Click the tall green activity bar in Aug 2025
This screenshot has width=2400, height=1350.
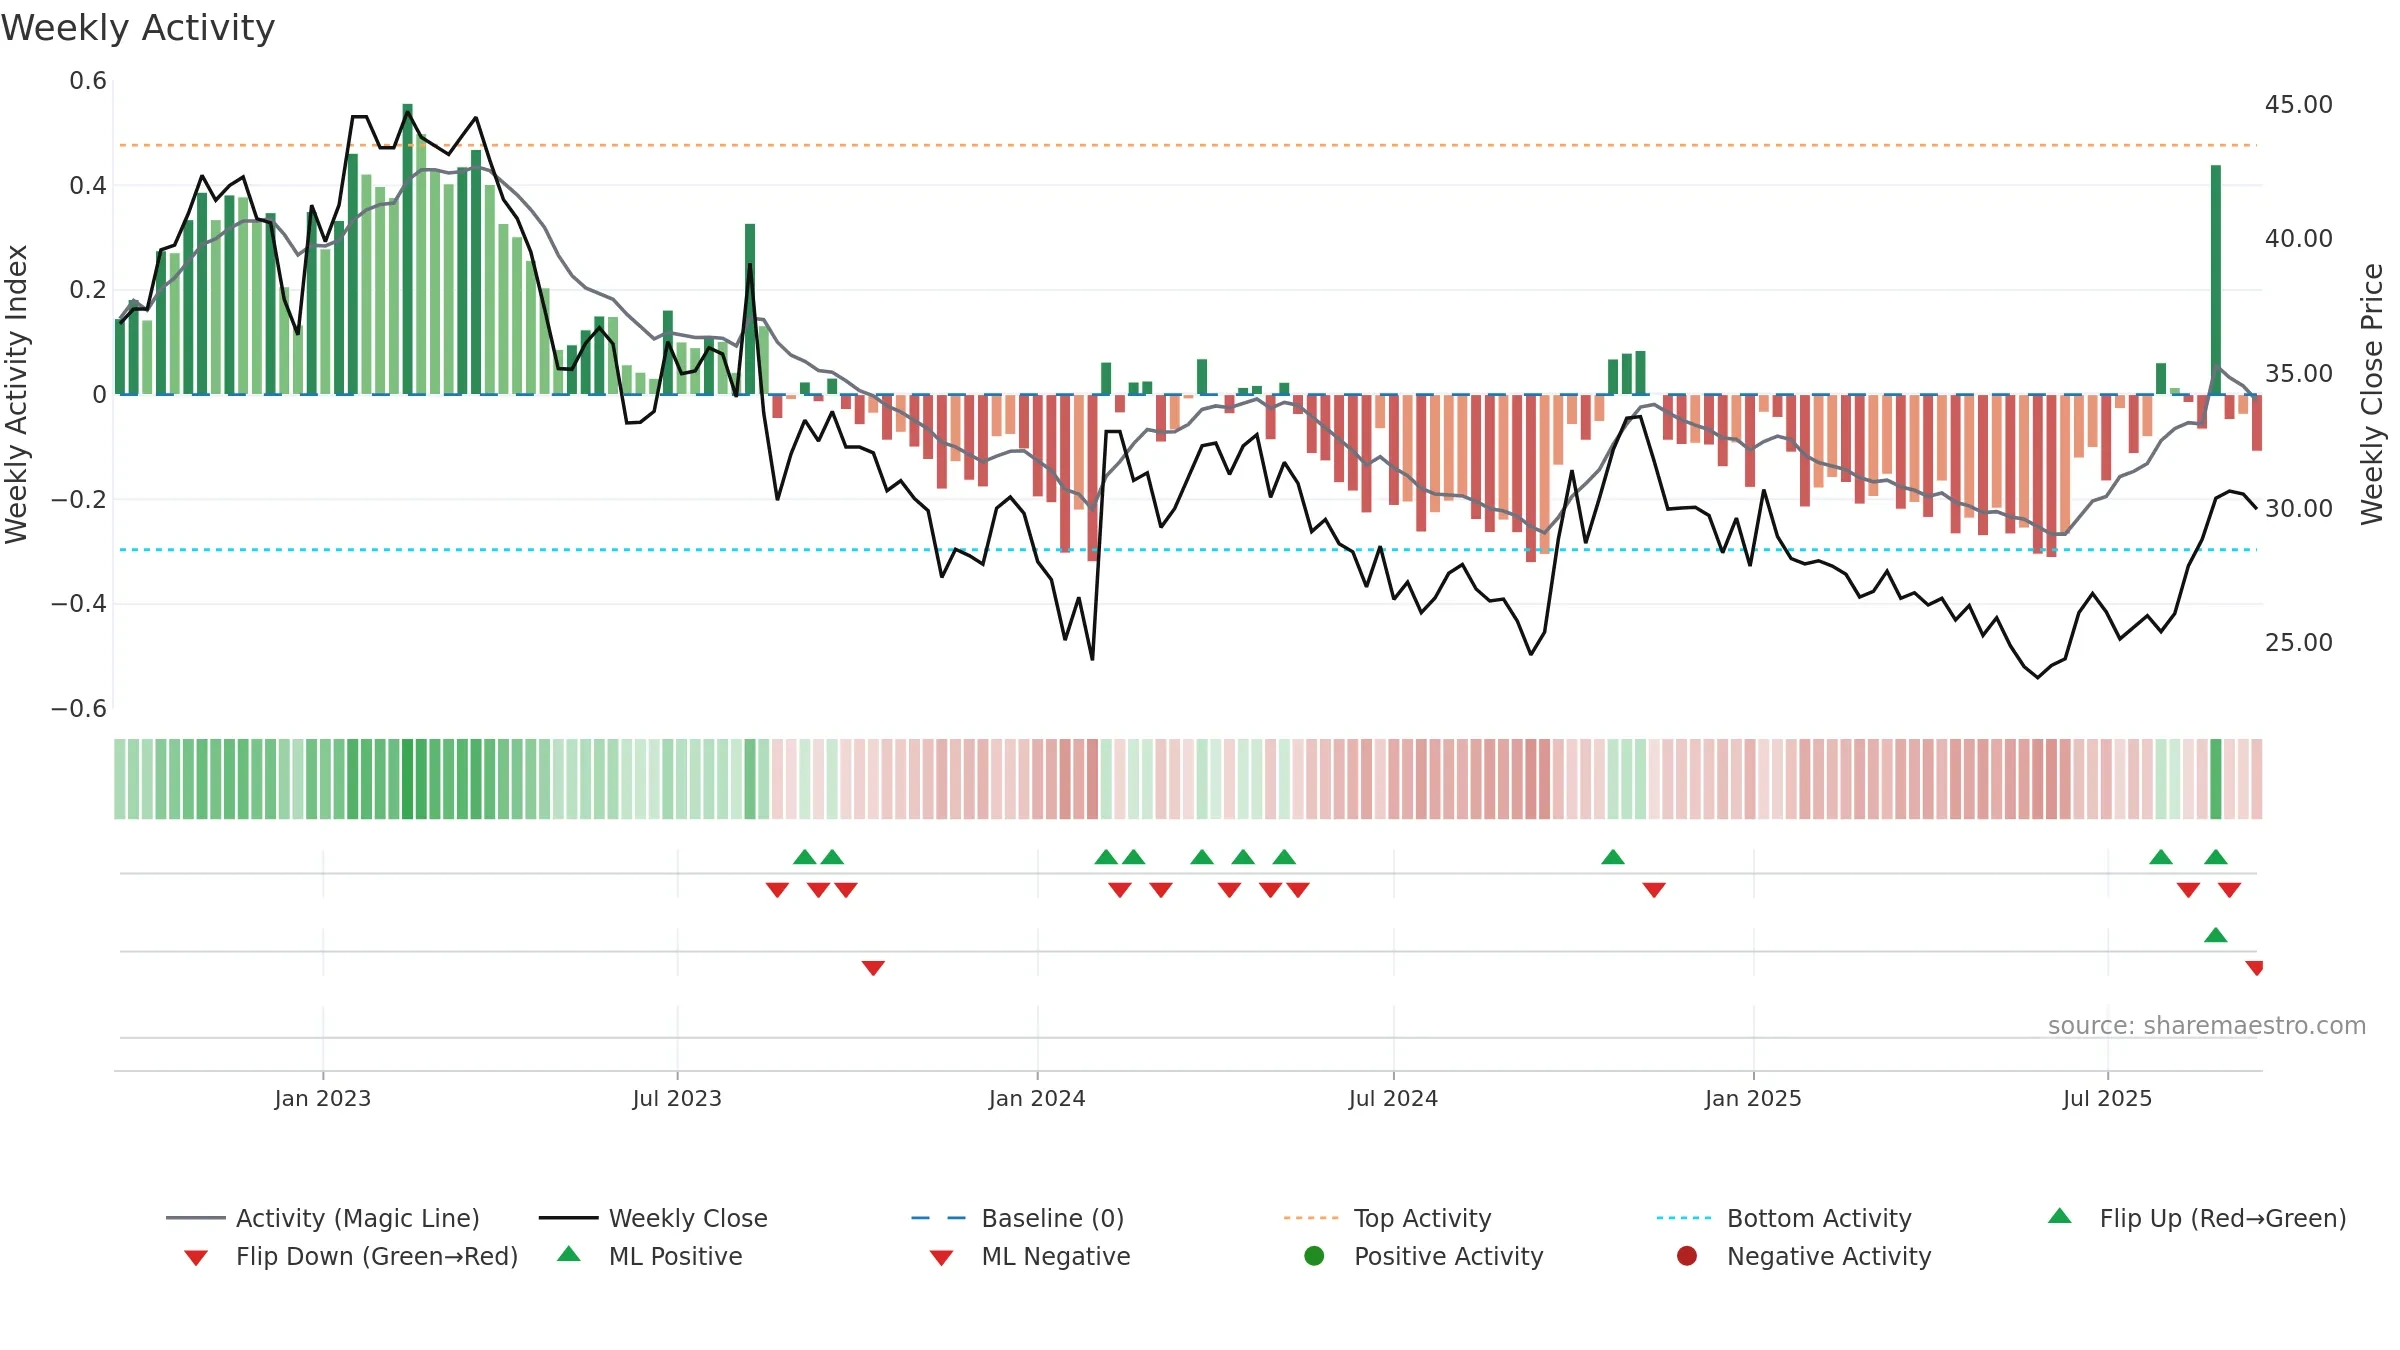point(2216,280)
